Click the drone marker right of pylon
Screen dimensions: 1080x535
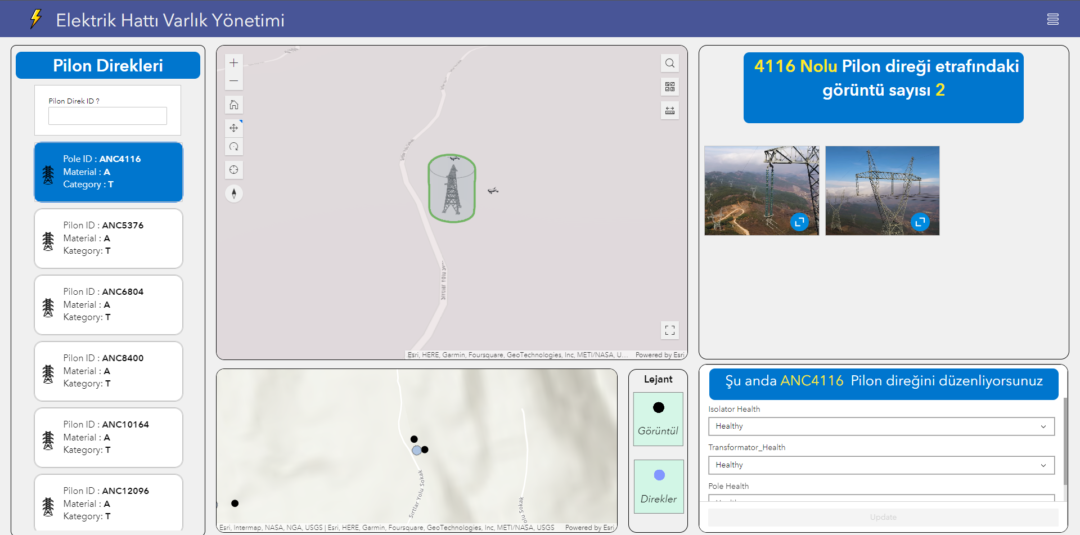click(x=492, y=191)
